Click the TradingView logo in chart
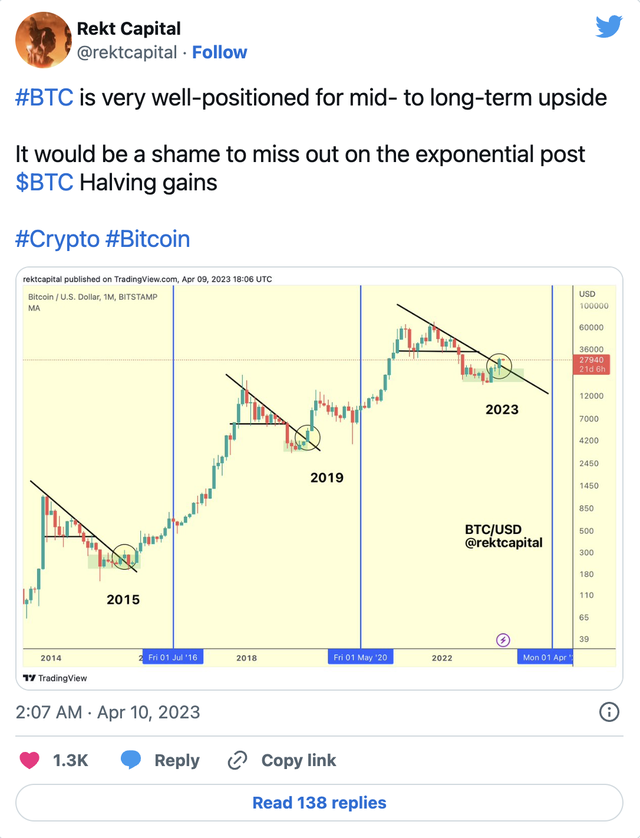 [55, 678]
